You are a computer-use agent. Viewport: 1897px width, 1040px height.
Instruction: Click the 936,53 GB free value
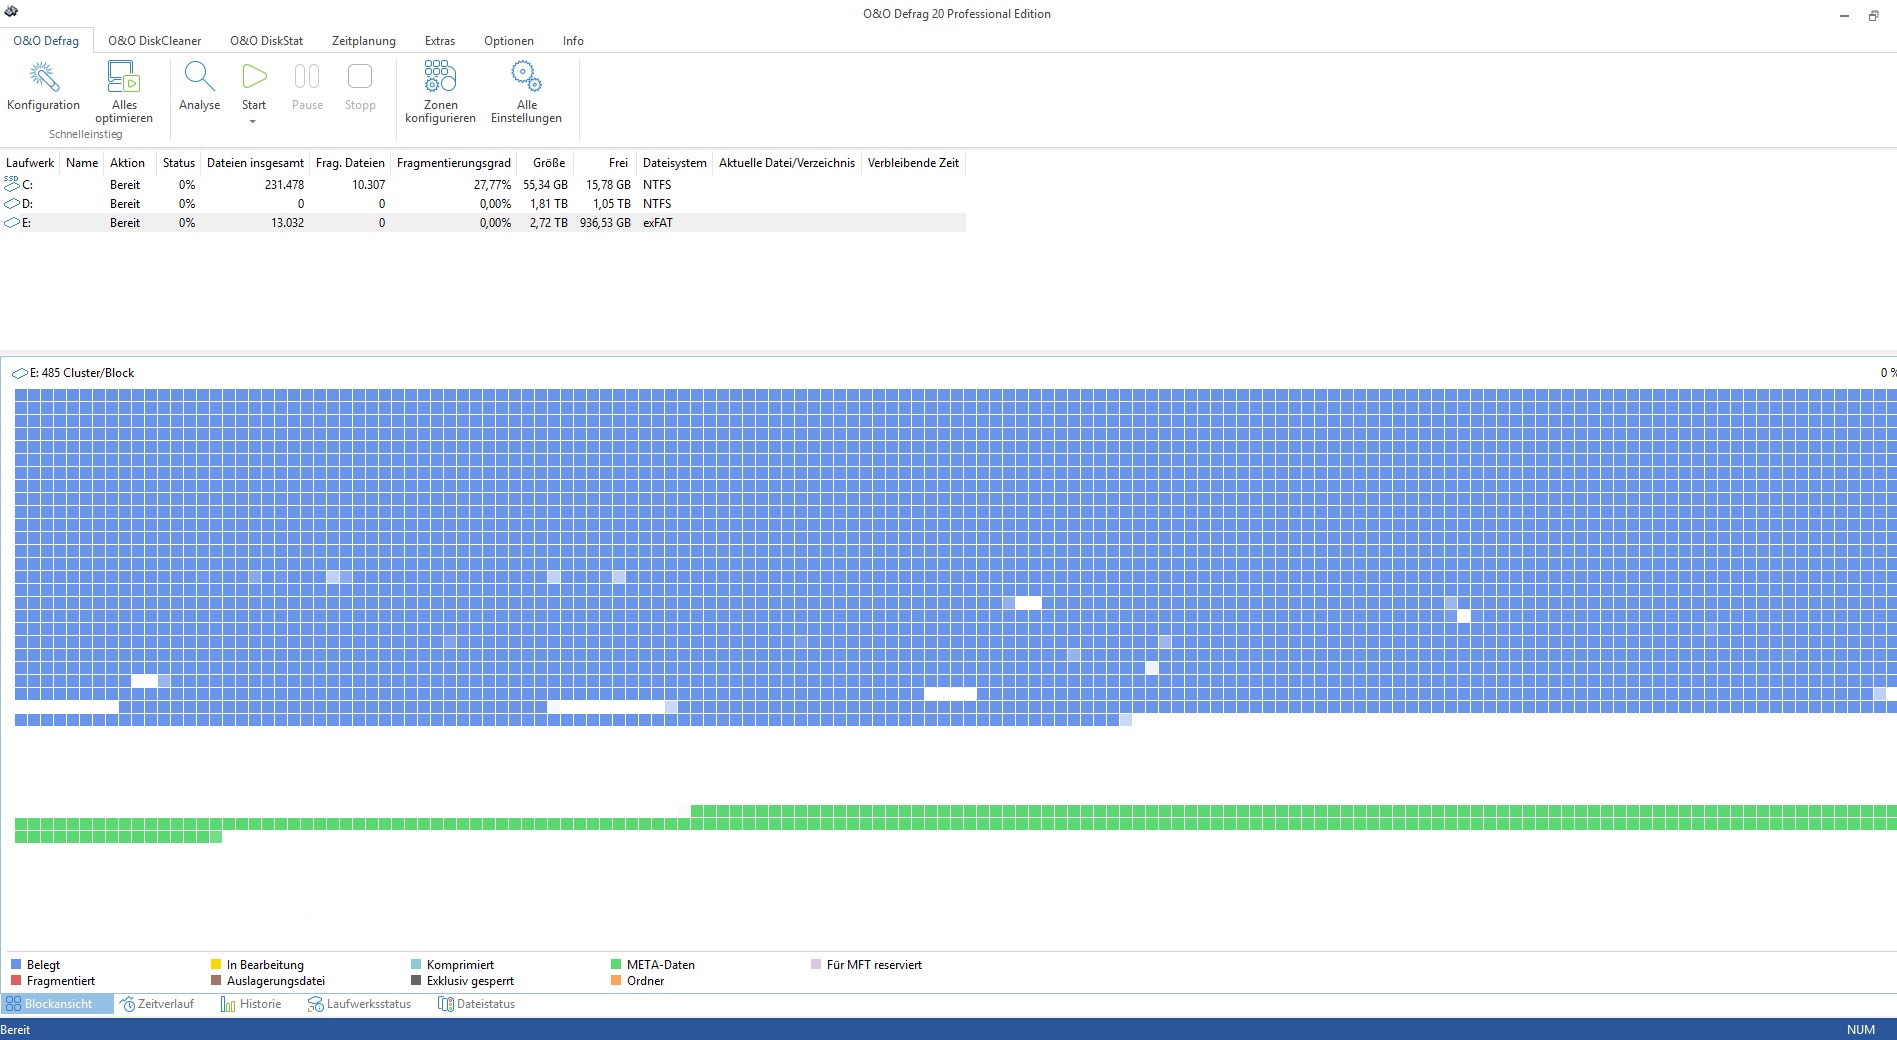605,223
